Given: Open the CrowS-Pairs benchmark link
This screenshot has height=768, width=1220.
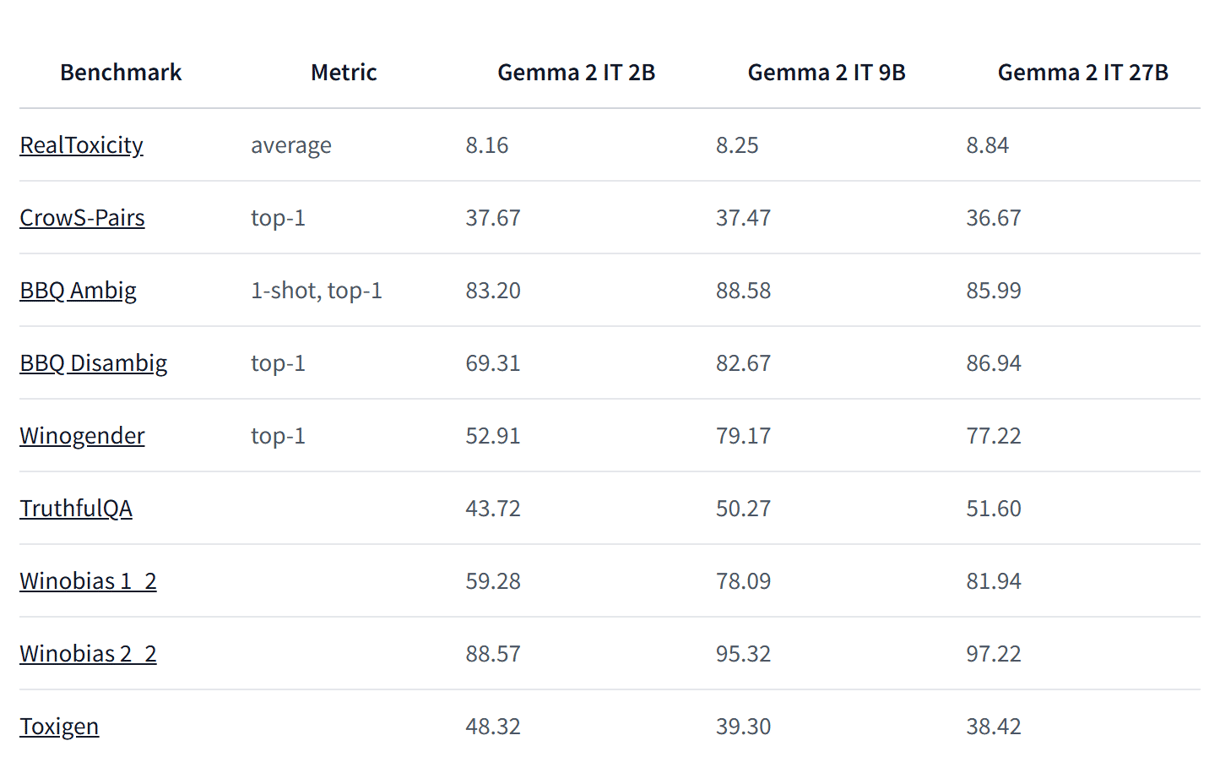Looking at the screenshot, I should pyautogui.click(x=82, y=218).
